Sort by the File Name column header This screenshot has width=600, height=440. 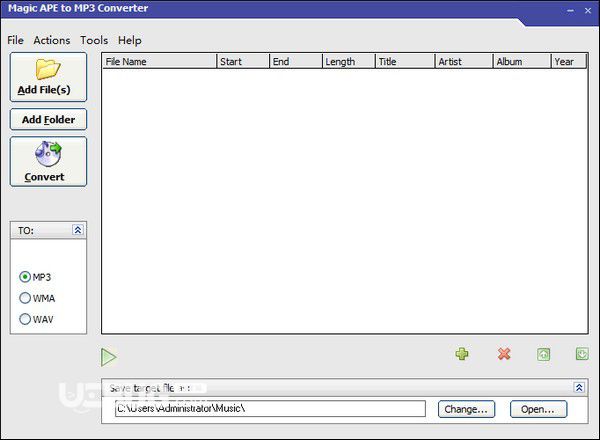point(160,61)
